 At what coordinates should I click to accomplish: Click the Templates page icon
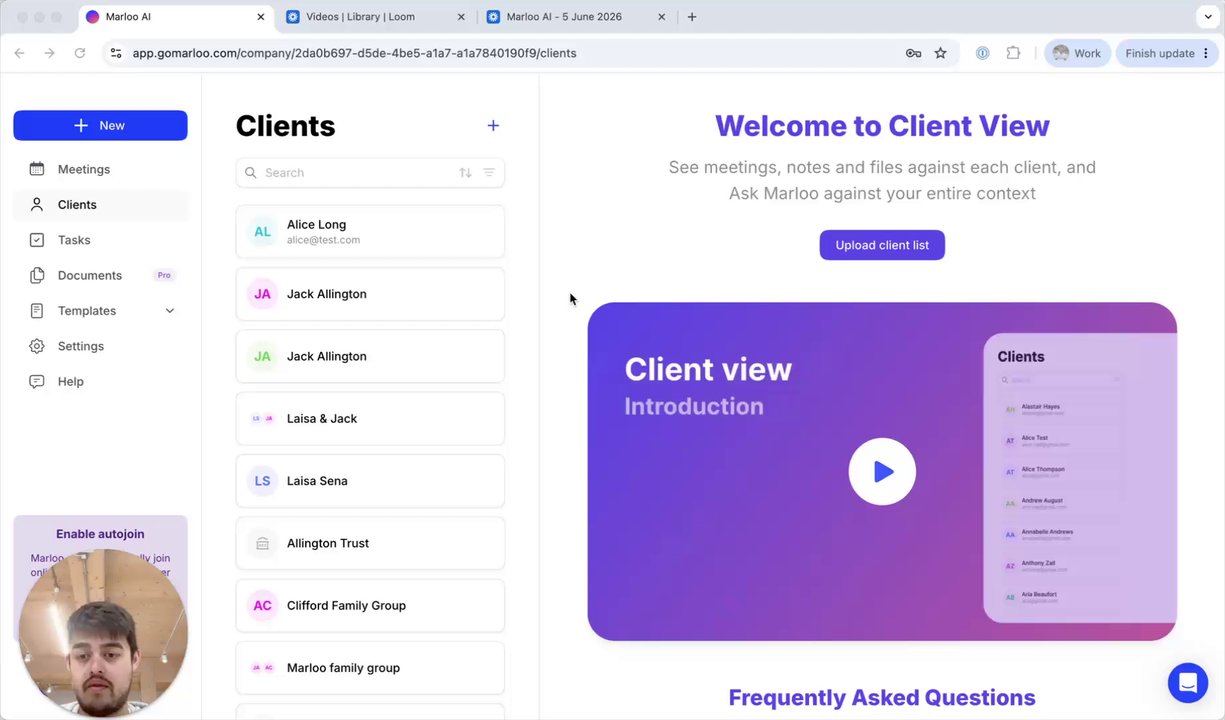pos(37,311)
